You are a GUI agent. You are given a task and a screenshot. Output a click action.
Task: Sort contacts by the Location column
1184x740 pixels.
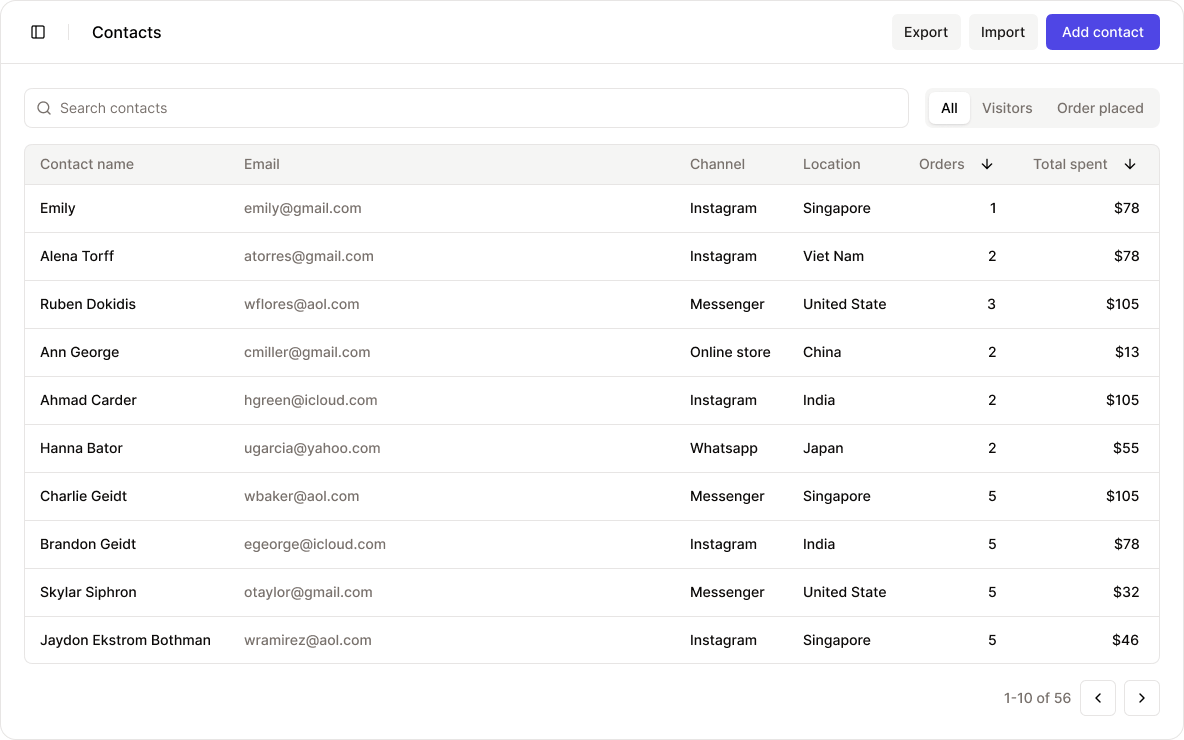pyautogui.click(x=830, y=164)
